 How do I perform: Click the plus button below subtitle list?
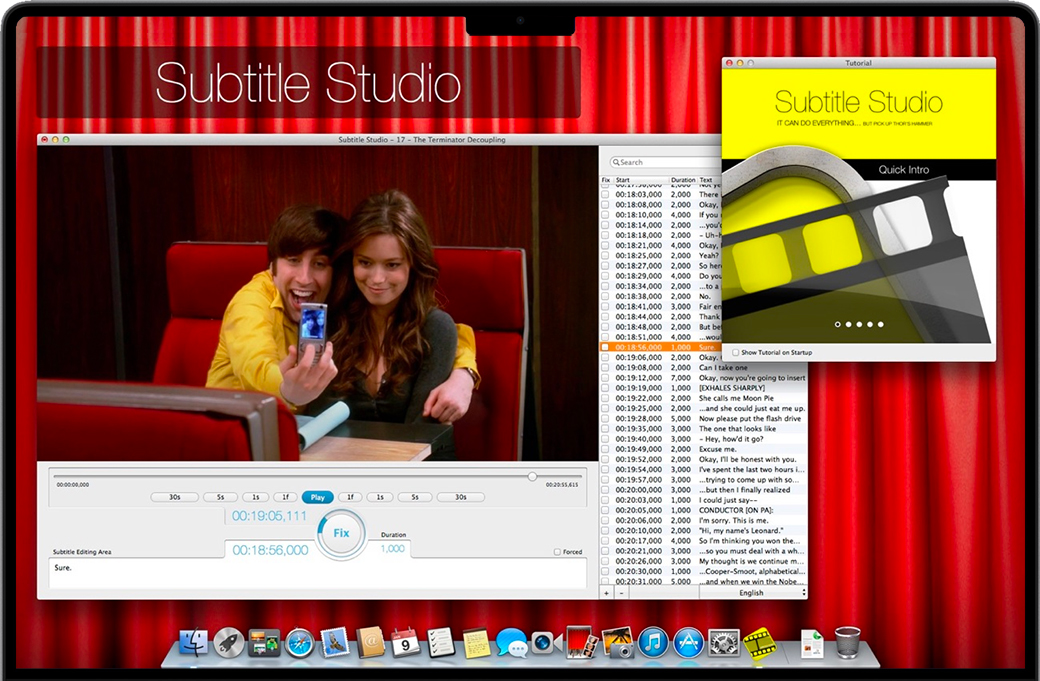point(606,593)
